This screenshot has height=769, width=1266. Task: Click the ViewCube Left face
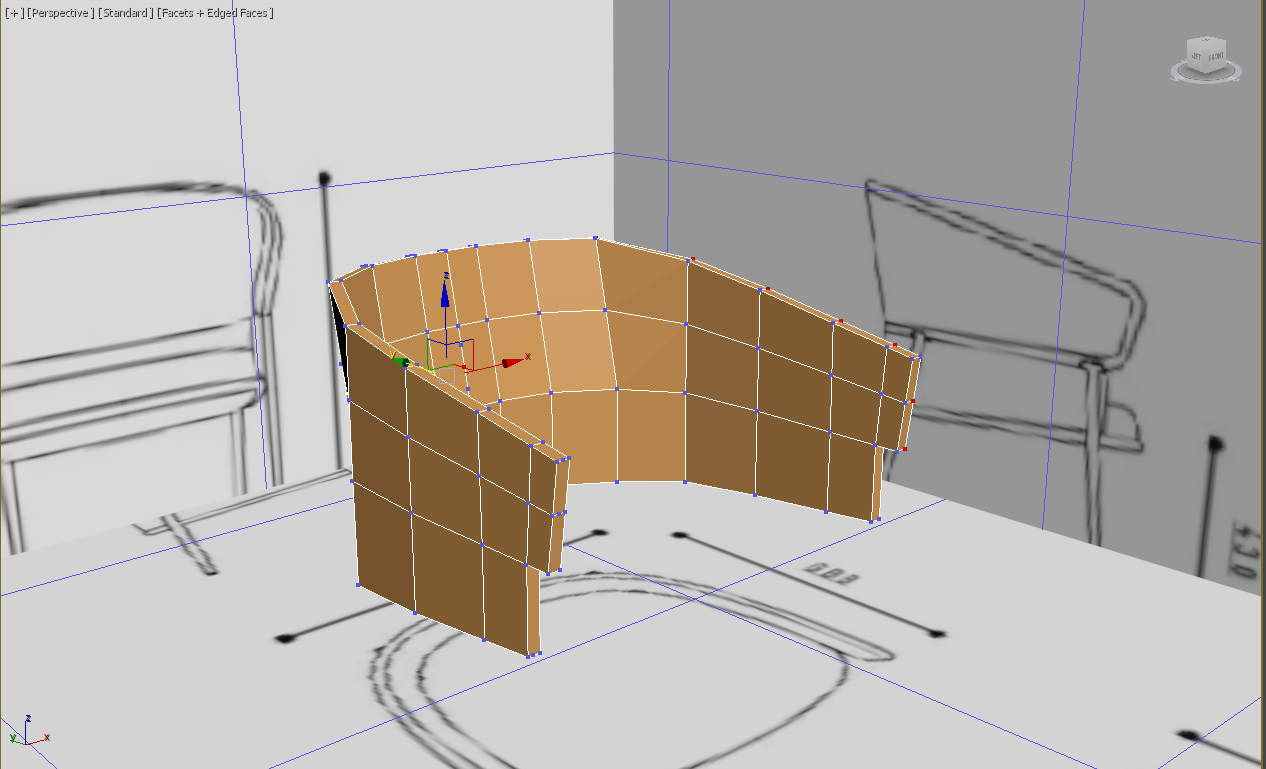1196,58
